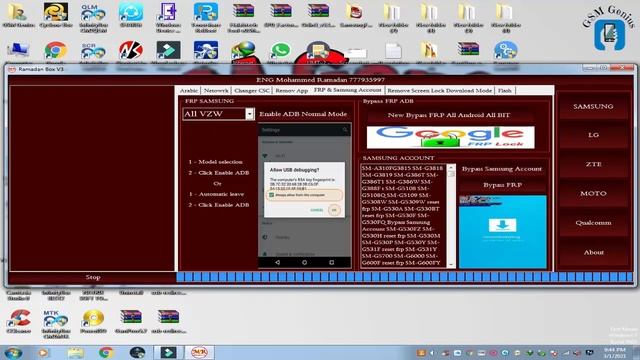The width and height of the screenshot is (640, 360).
Task: Open the Filmora desktop shortcut
Action: tap(168, 51)
